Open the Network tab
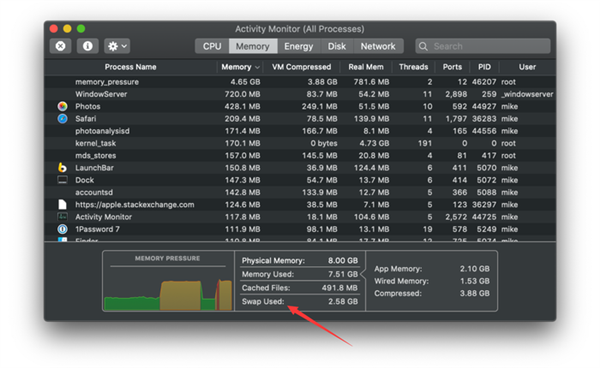The width and height of the screenshot is (600, 368). 378,46
